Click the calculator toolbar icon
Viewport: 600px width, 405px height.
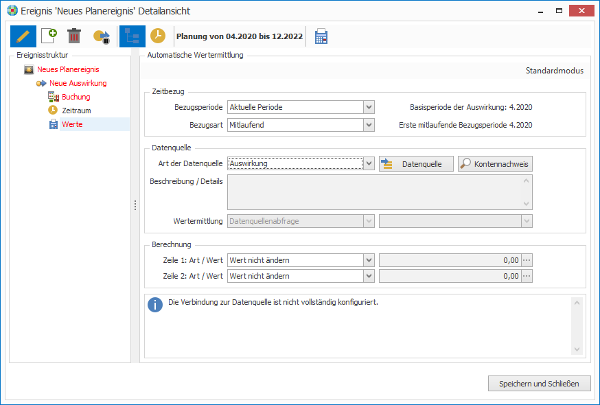coord(321,36)
